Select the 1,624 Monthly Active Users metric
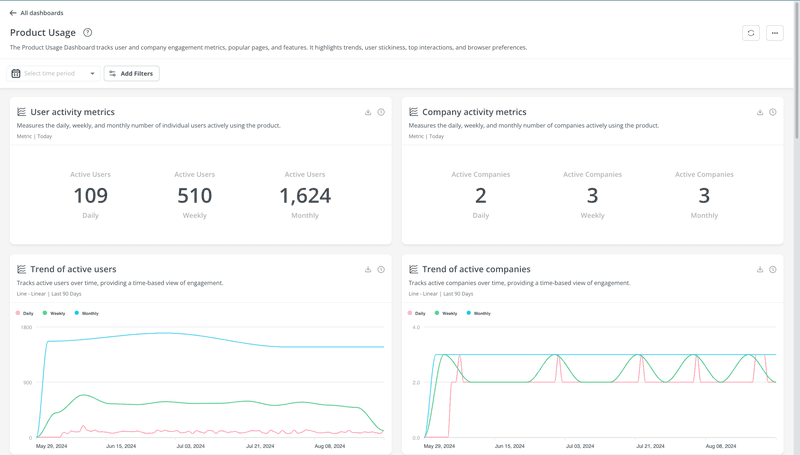This screenshot has width=800, height=455. (x=305, y=195)
